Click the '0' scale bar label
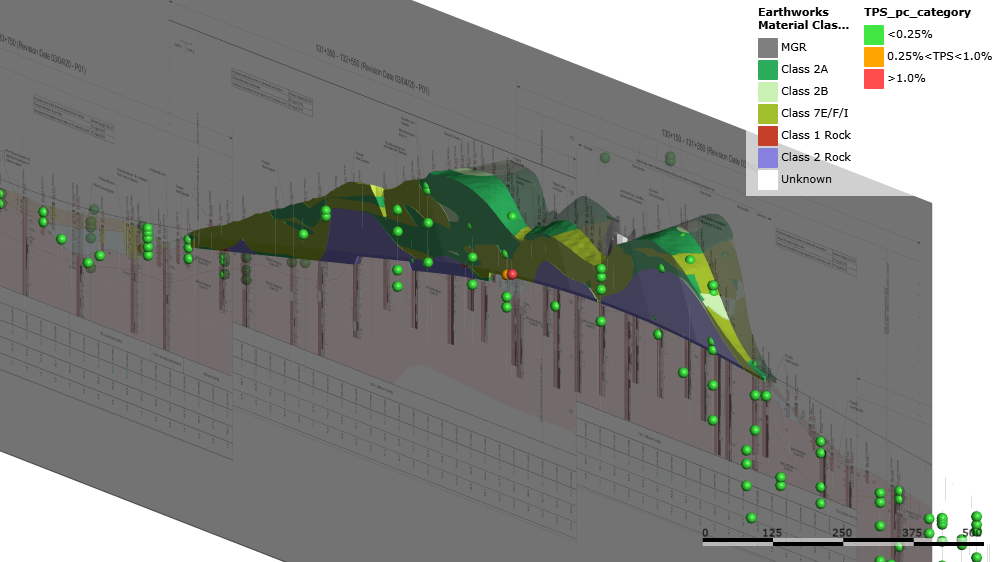The image size is (1000, 562). pyautogui.click(x=705, y=533)
